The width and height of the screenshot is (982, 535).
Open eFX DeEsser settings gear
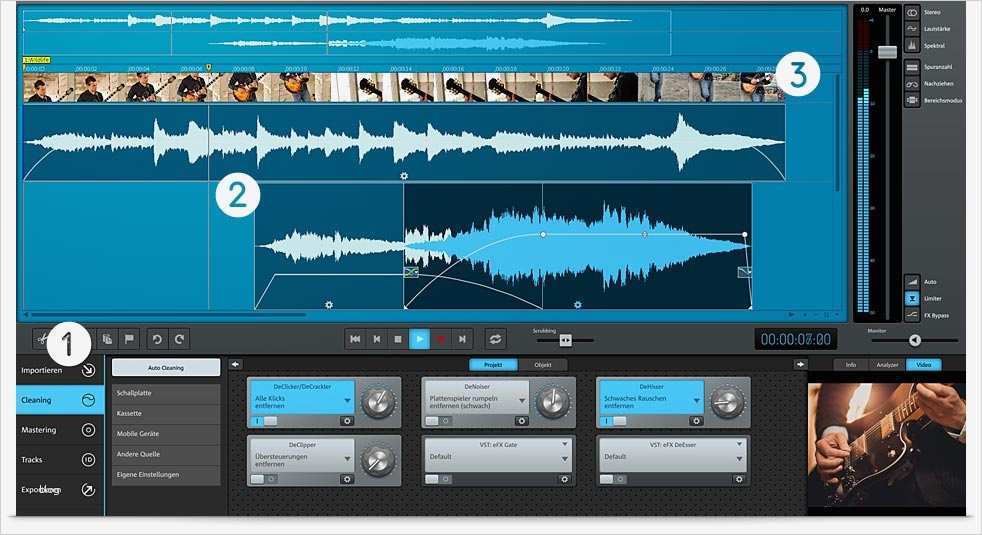click(x=739, y=479)
